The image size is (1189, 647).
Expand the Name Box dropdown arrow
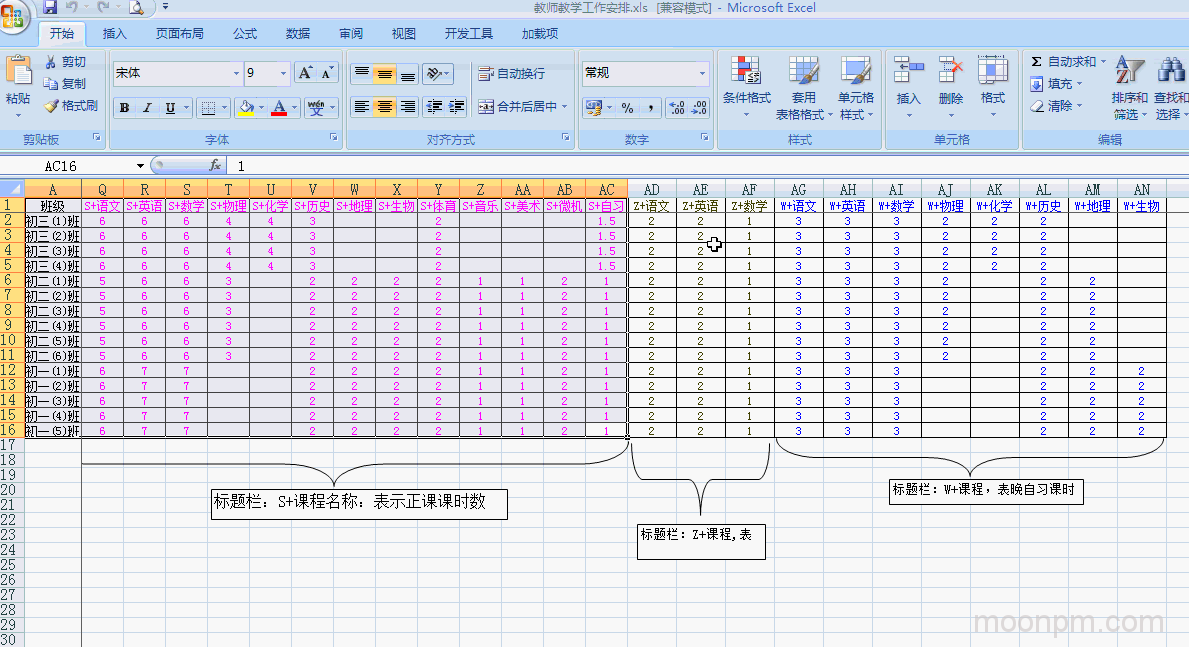(141, 166)
